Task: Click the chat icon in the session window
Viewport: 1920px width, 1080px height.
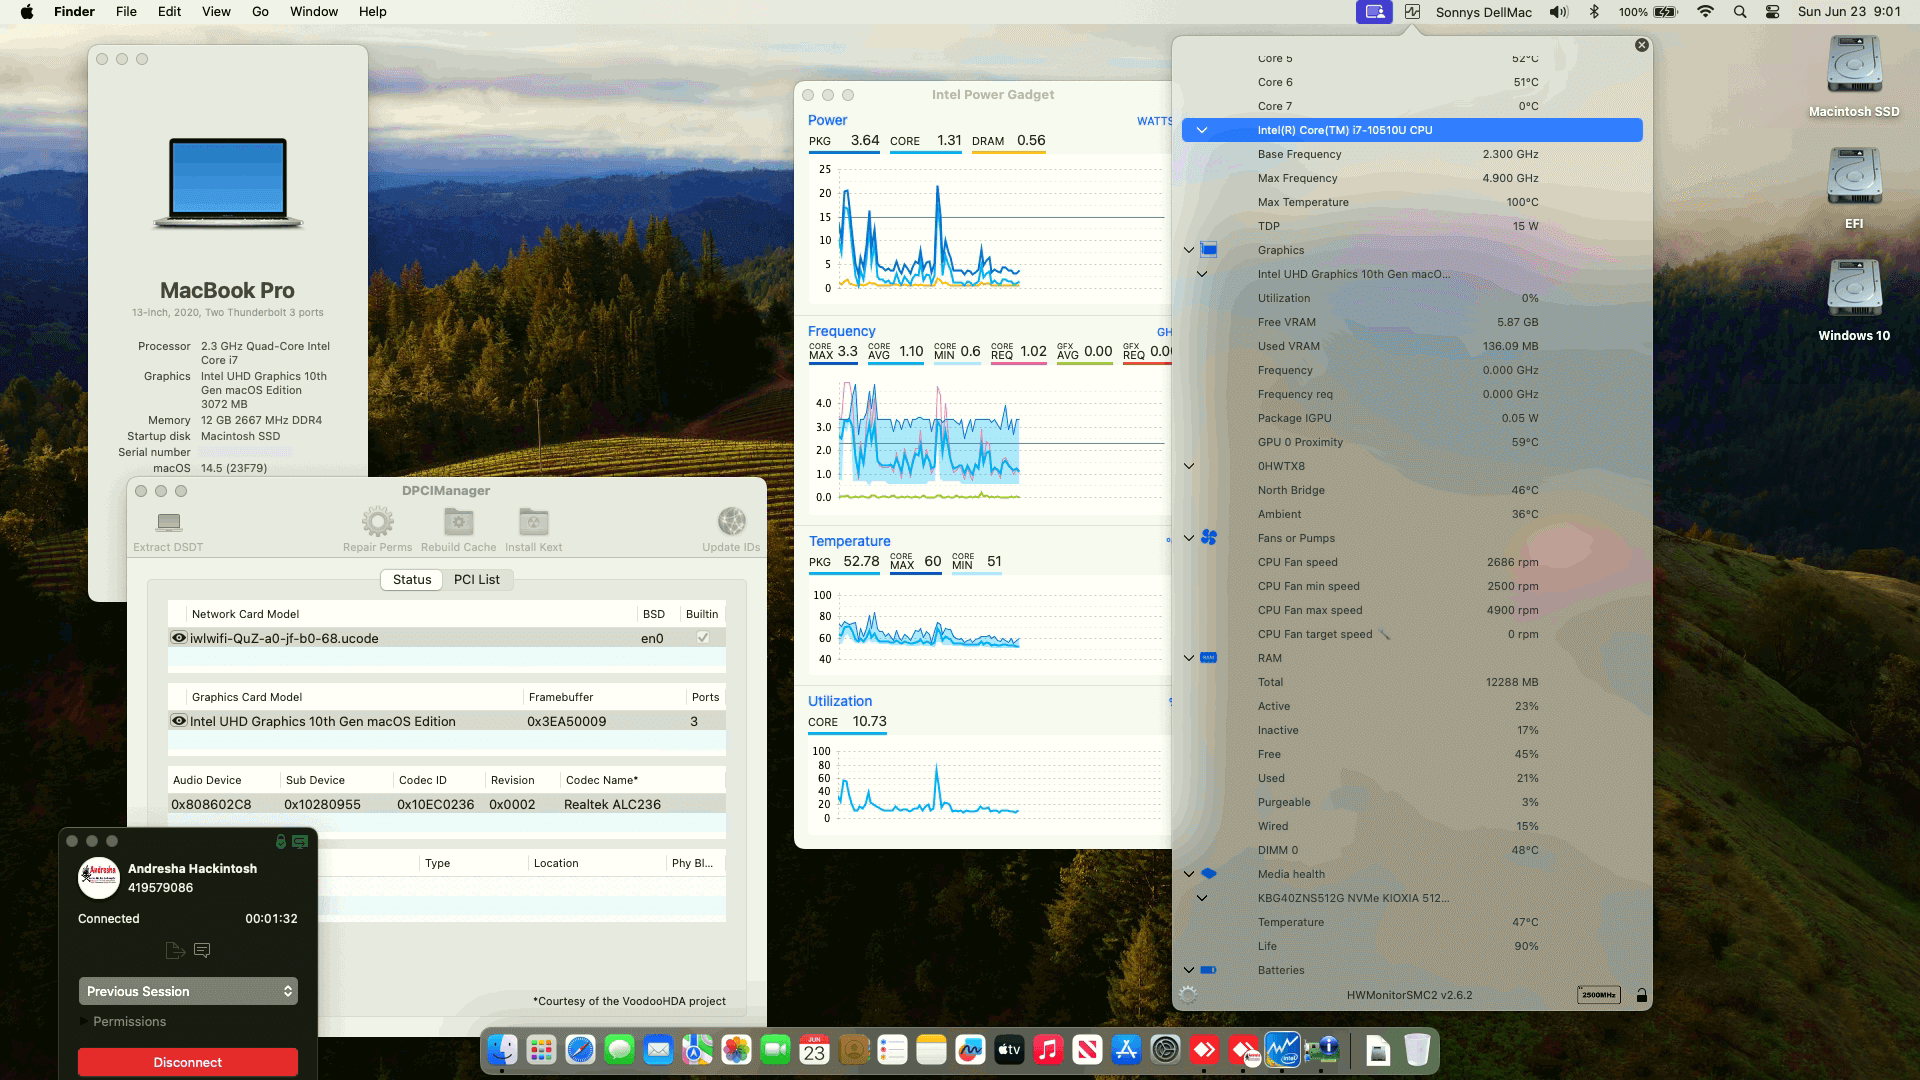Action: pyautogui.click(x=203, y=950)
